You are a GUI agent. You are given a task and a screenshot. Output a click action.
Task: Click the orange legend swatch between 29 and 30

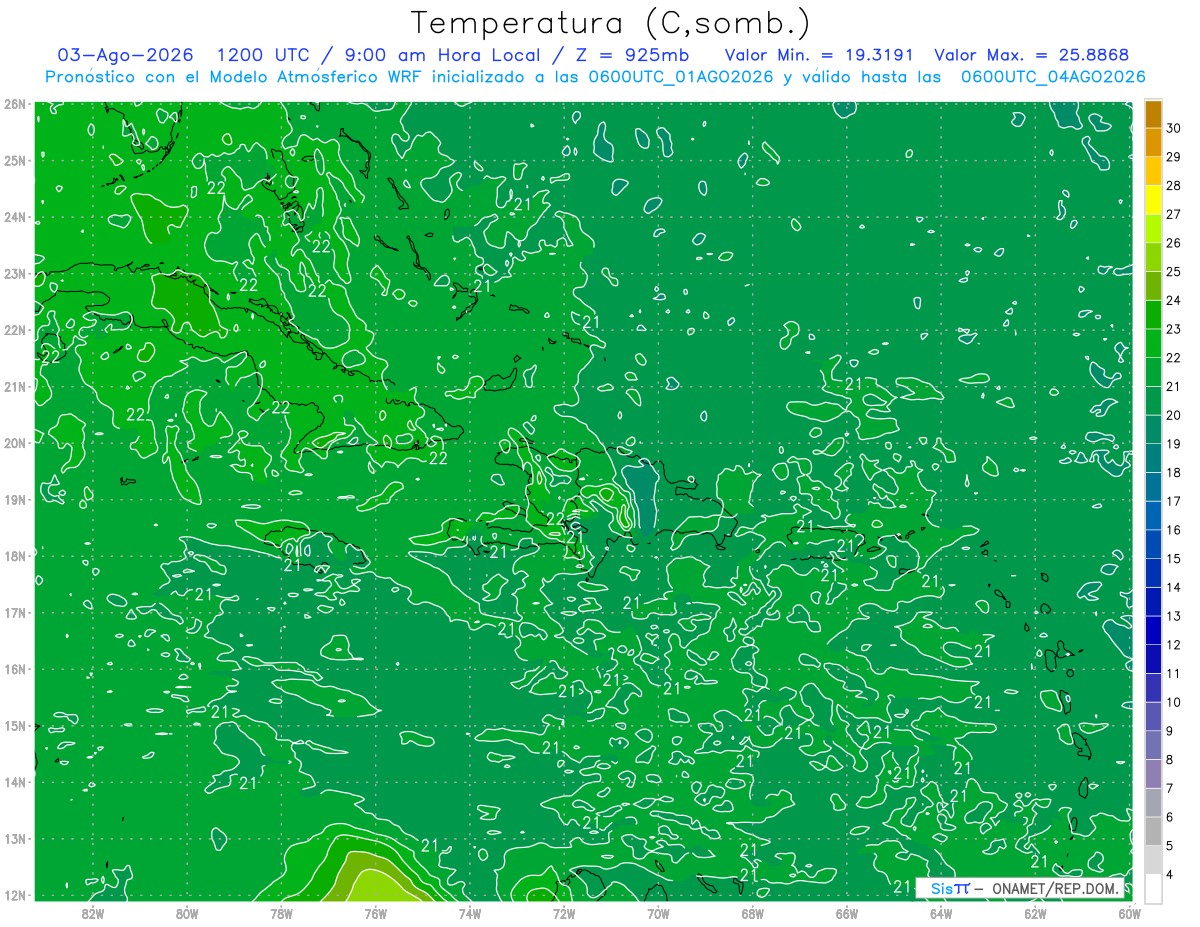(x=1153, y=142)
